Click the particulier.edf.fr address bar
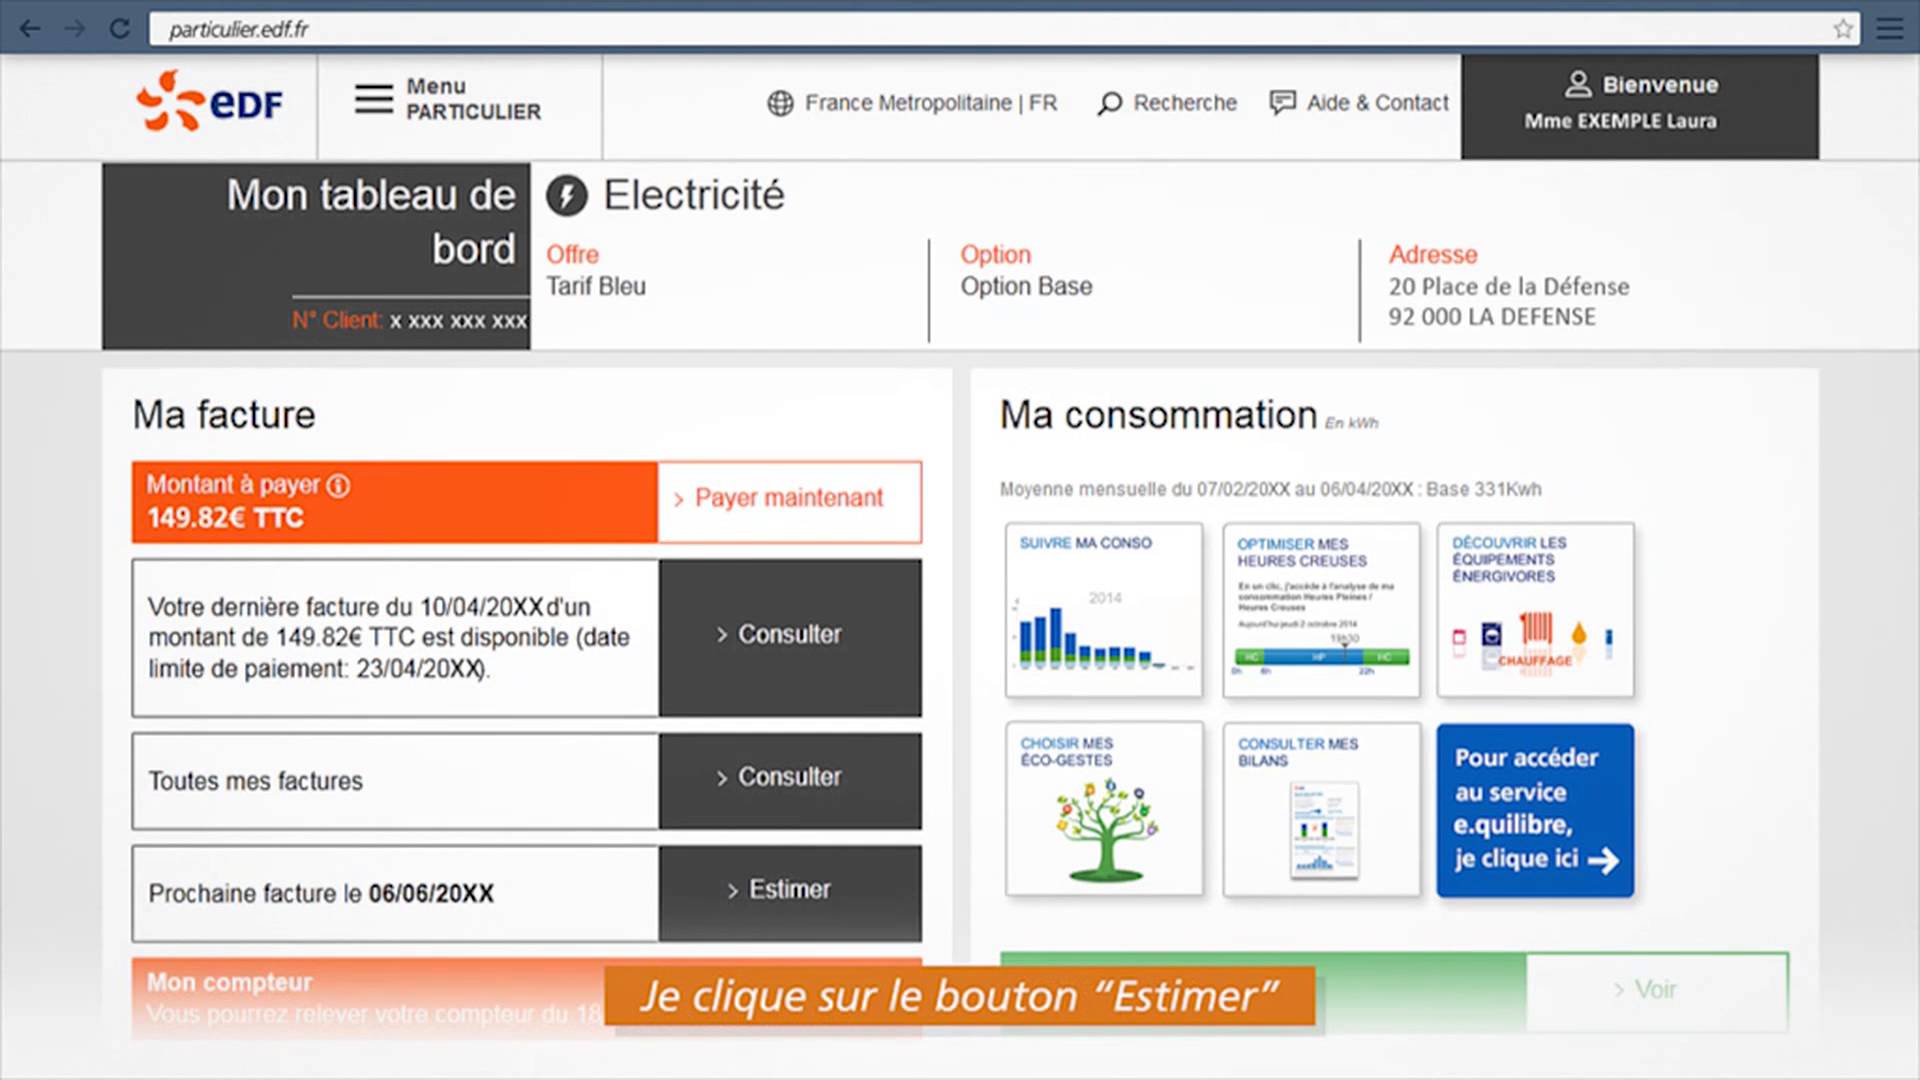Screen dimensions: 1920x1080 coord(1004,29)
